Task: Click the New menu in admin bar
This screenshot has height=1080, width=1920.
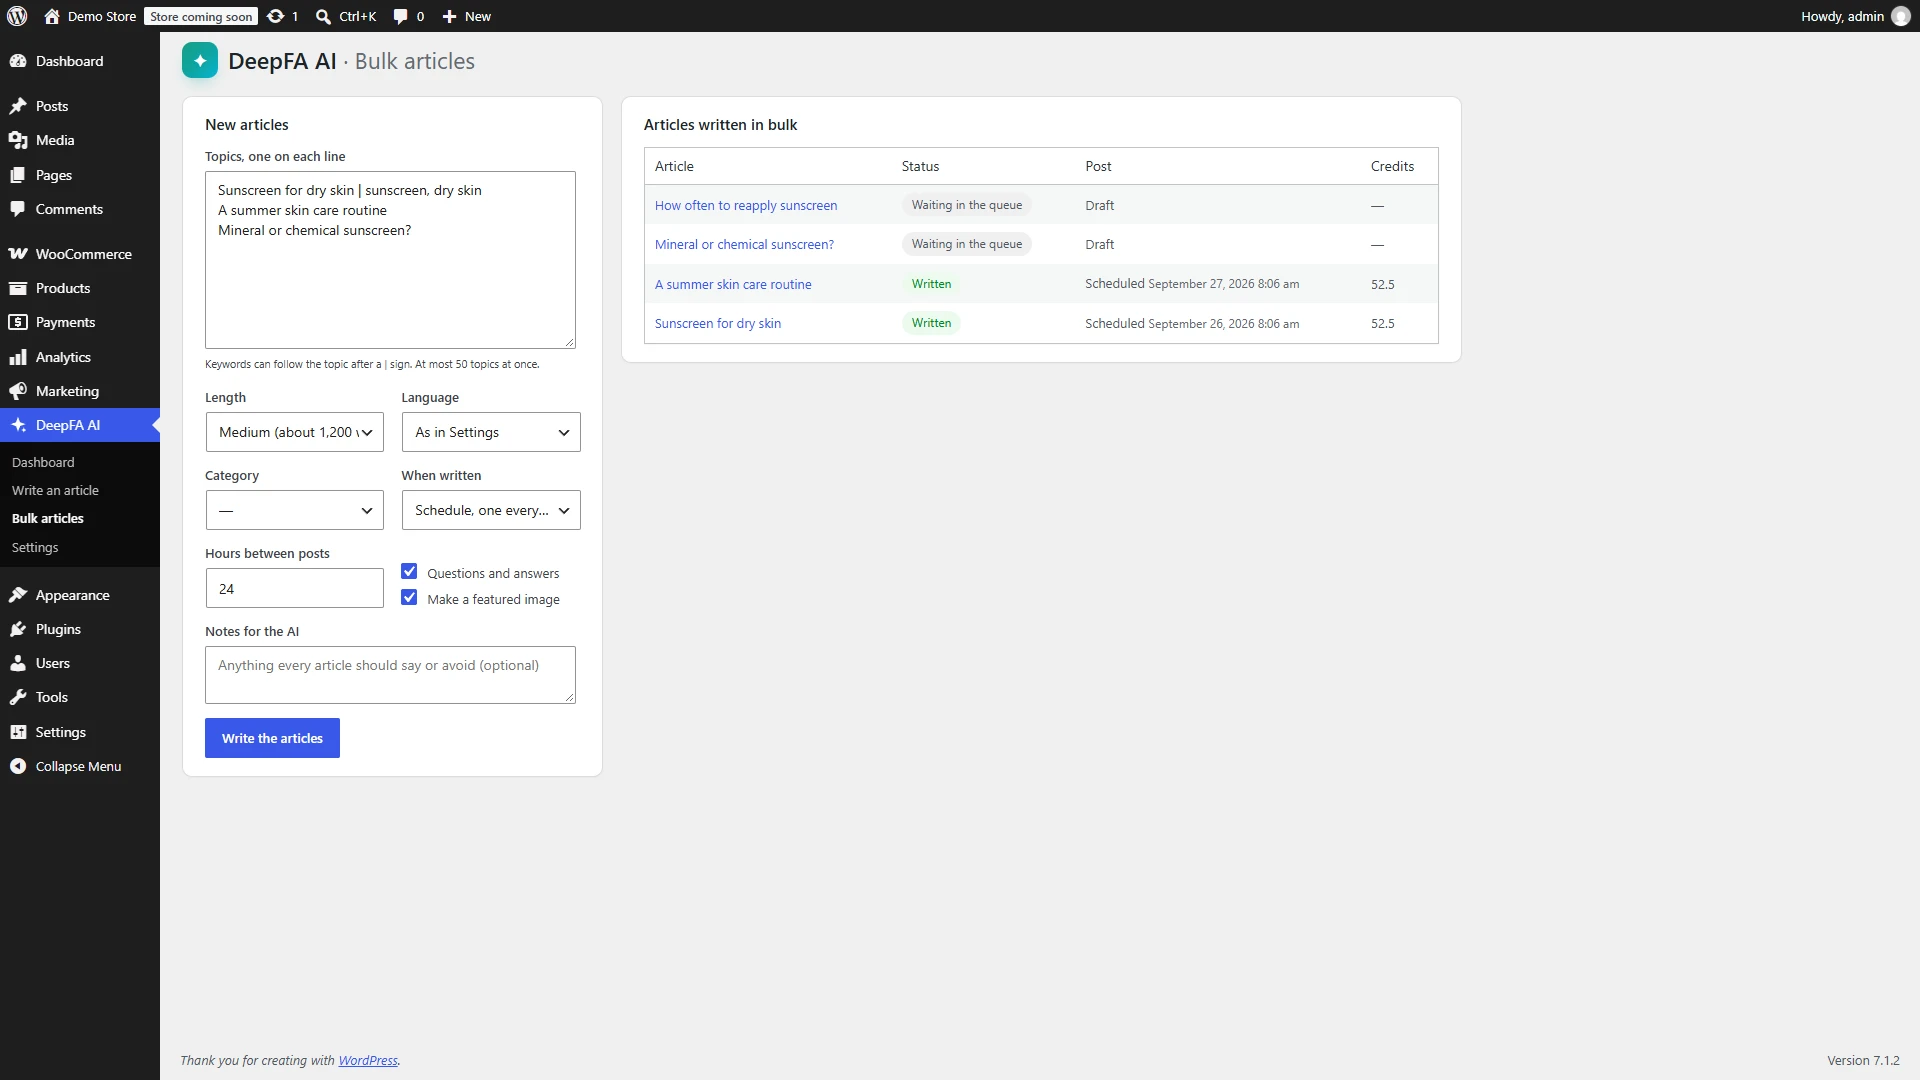Action: pyautogui.click(x=467, y=16)
